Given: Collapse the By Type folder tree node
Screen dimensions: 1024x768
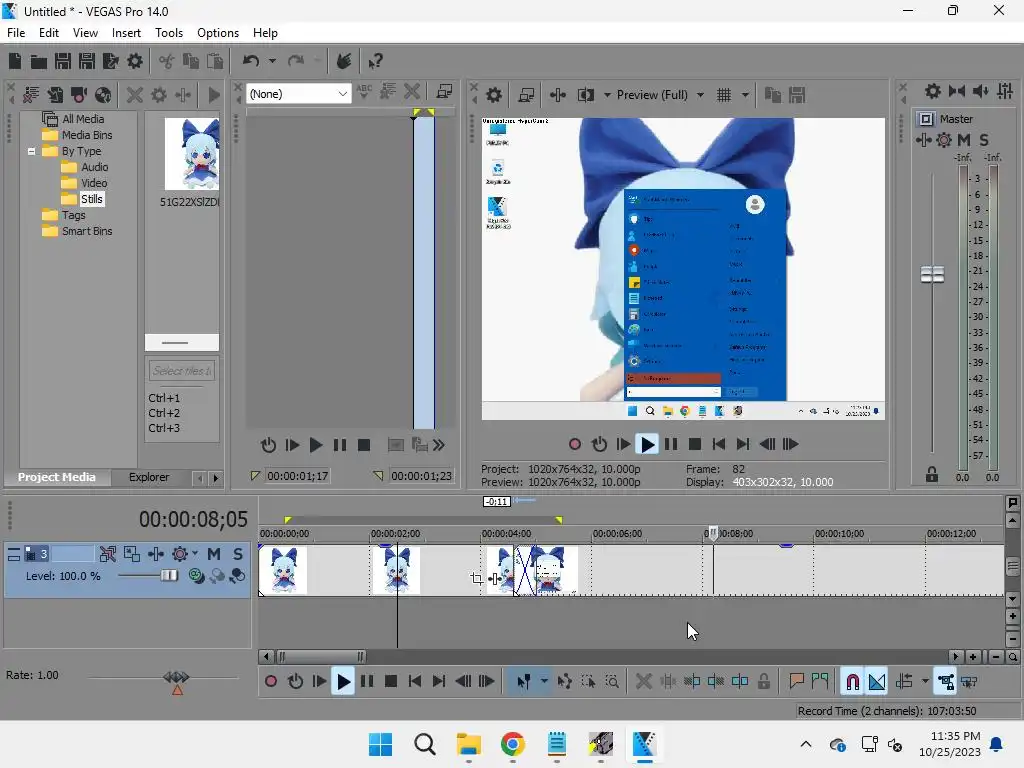Looking at the screenshot, I should [x=31, y=152].
